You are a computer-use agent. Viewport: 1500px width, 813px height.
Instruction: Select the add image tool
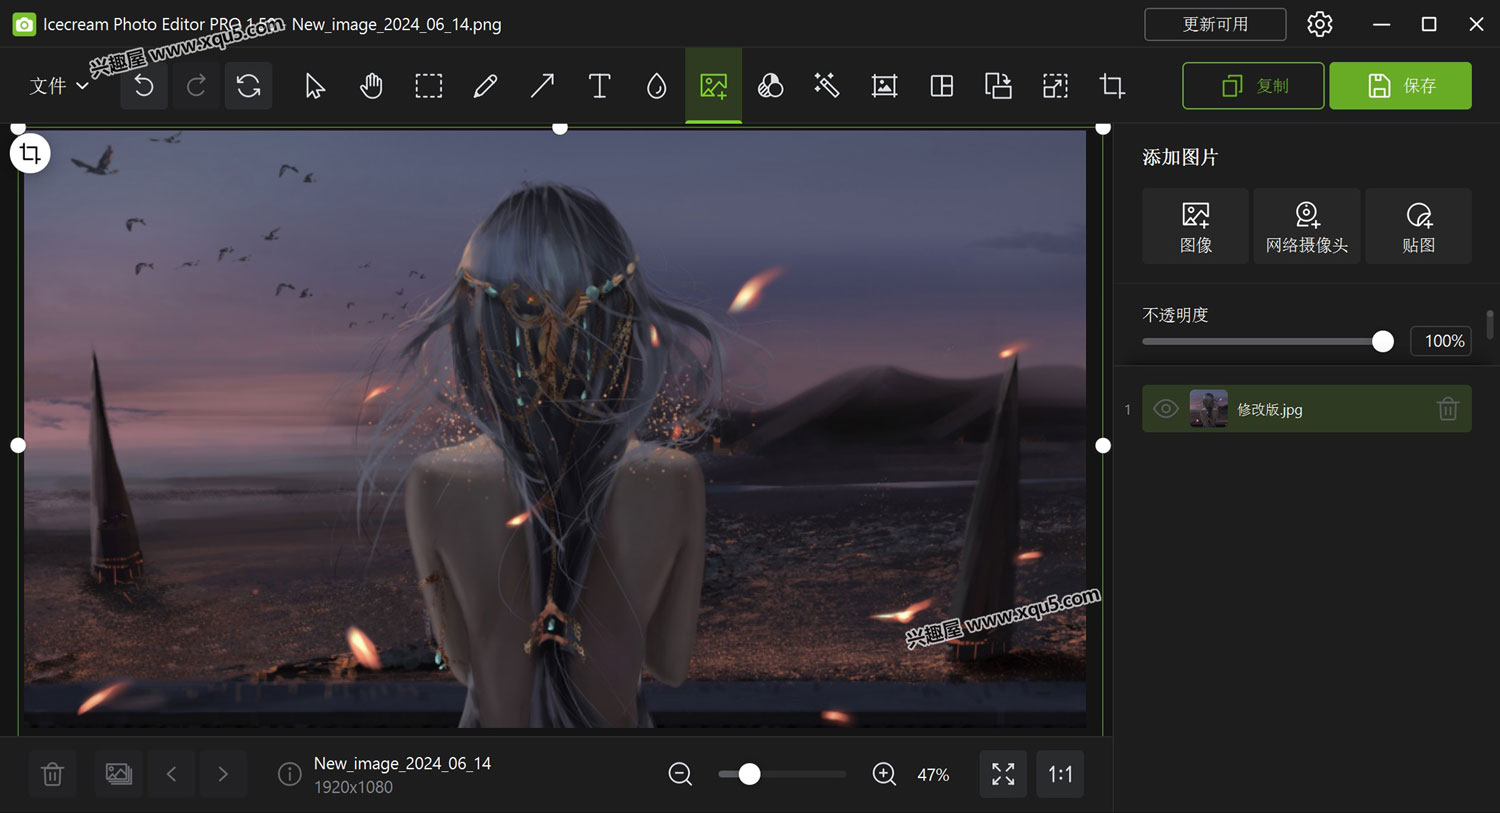pos(713,86)
